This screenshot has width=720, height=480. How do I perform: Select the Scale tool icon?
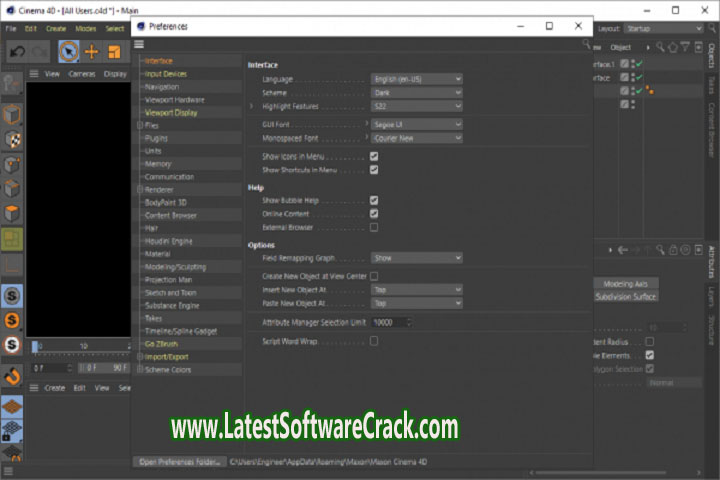[x=115, y=51]
